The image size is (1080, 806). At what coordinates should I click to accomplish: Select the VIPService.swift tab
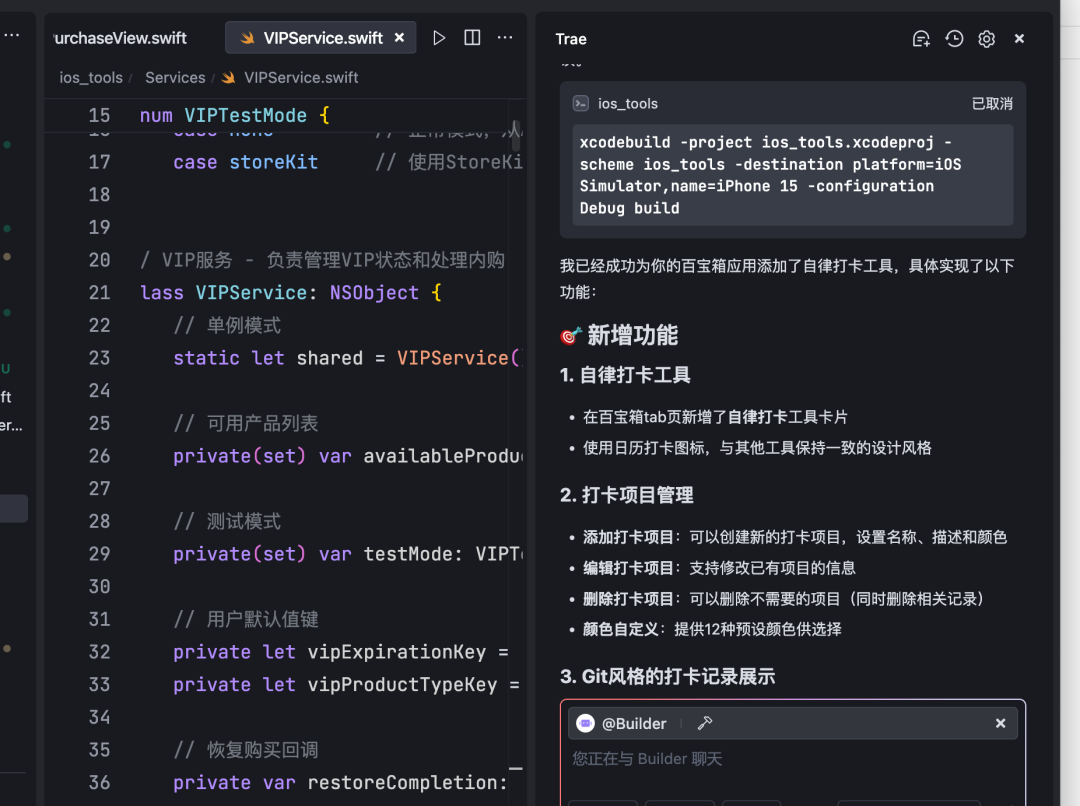(321, 38)
